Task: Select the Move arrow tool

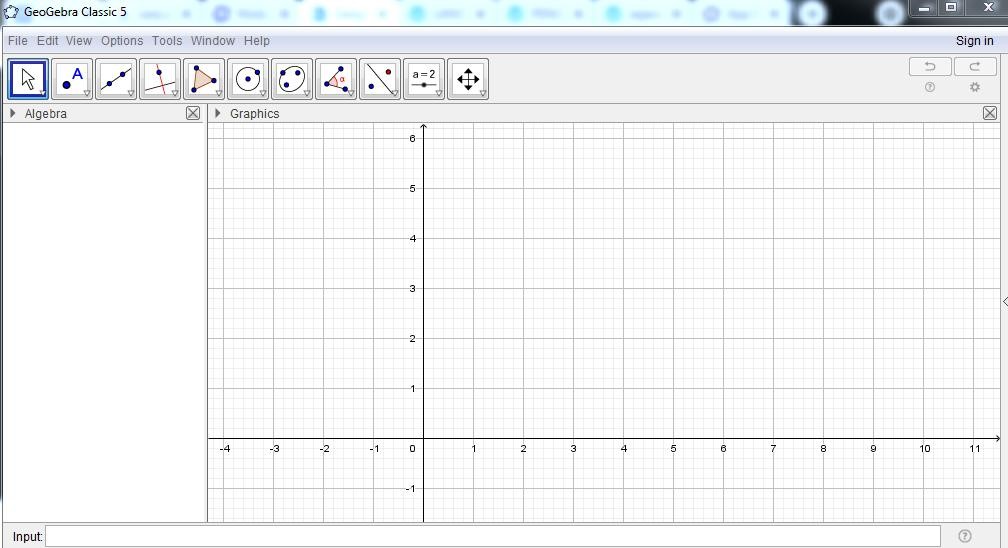Action: click(x=28, y=78)
